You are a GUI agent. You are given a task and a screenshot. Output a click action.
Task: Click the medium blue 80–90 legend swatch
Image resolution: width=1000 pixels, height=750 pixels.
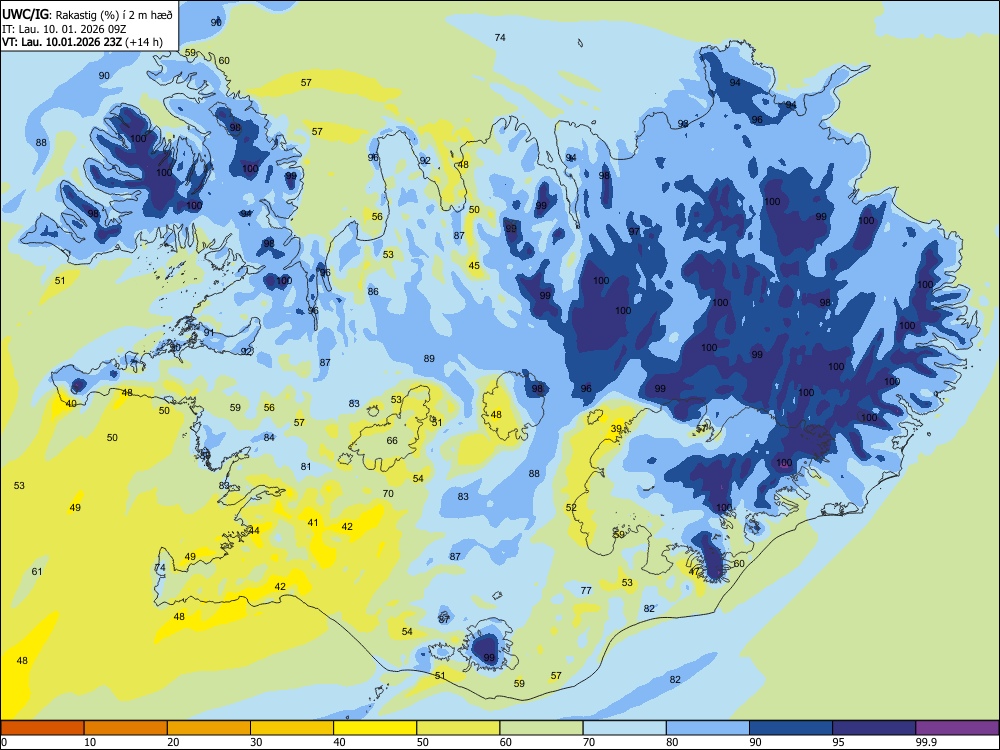(708, 728)
